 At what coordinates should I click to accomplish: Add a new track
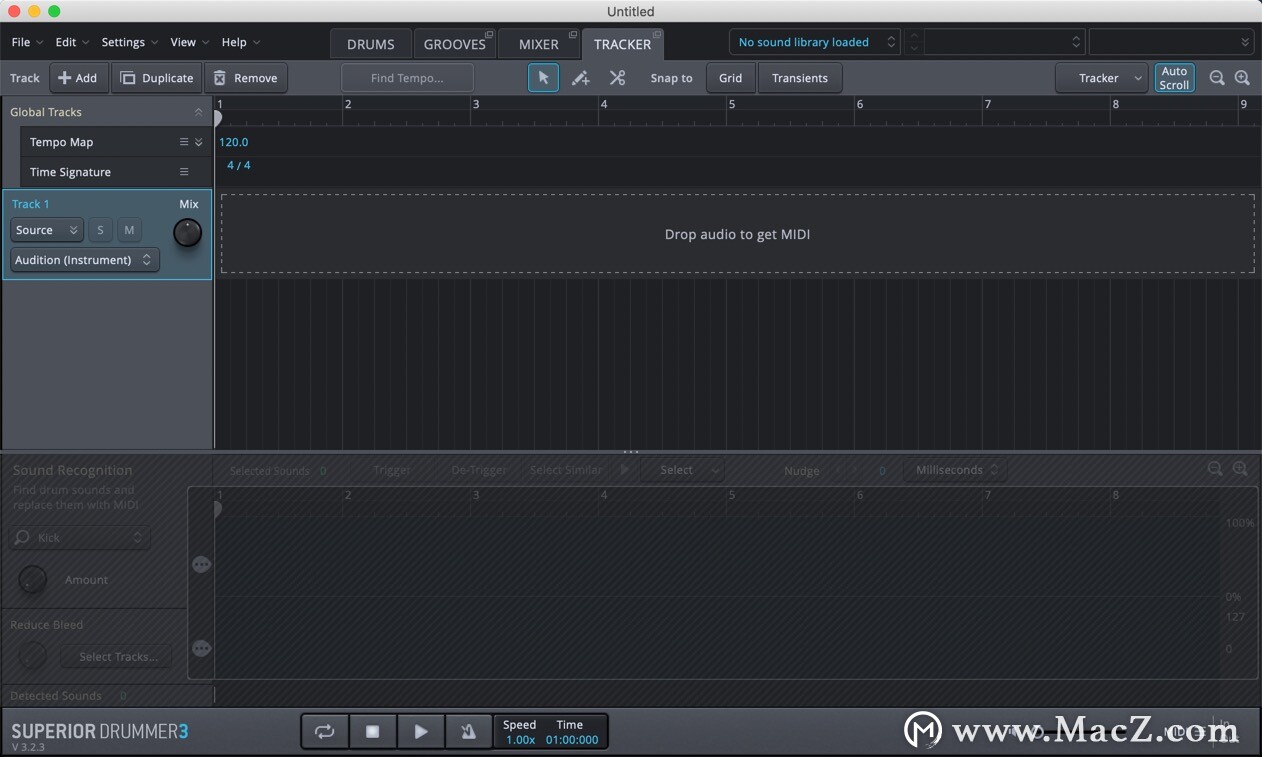pos(79,78)
